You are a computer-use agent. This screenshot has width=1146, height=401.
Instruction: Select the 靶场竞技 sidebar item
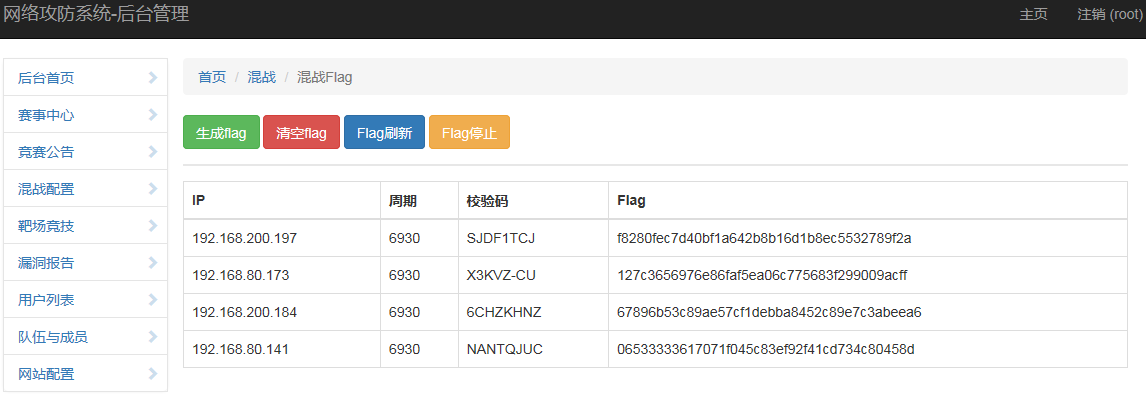pyautogui.click(x=86, y=226)
